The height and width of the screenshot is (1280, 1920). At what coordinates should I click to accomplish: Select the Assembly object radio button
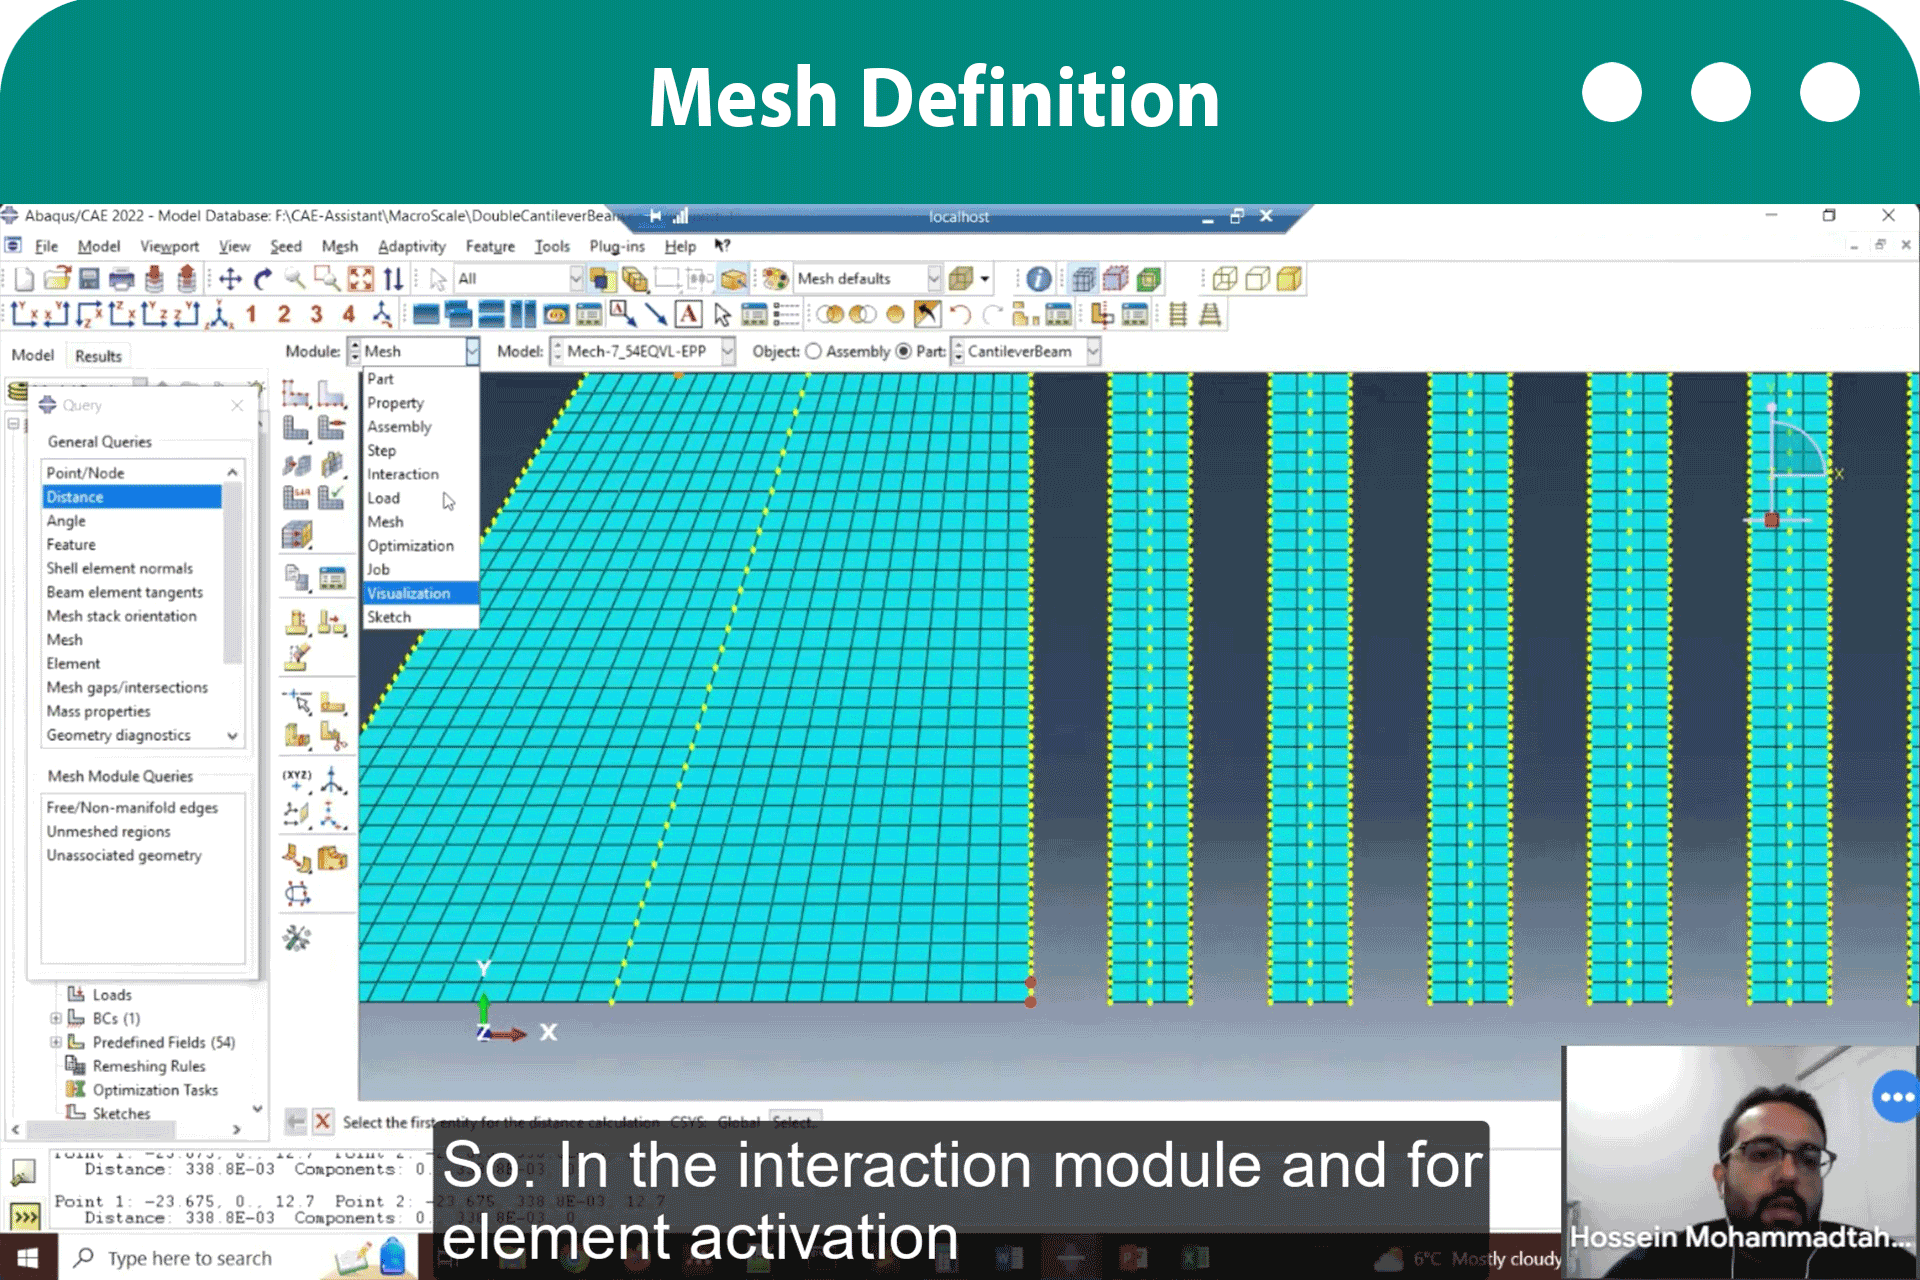tap(813, 351)
